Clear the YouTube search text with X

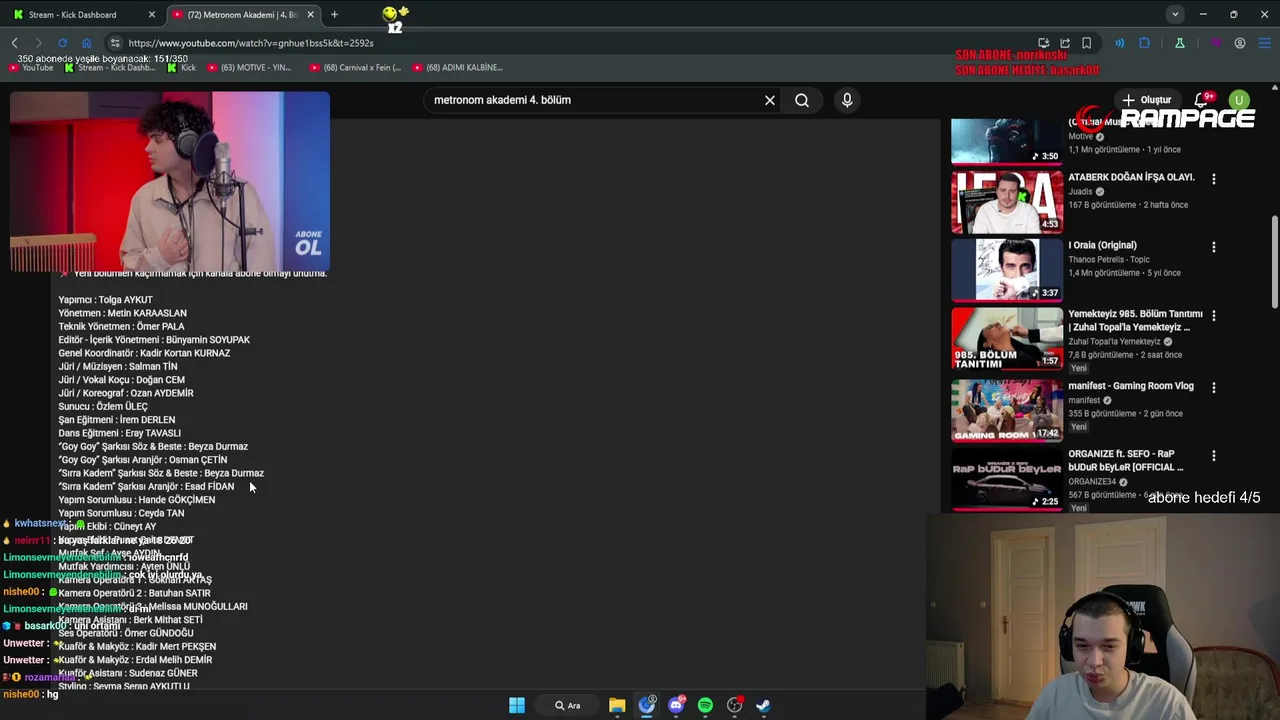[770, 100]
